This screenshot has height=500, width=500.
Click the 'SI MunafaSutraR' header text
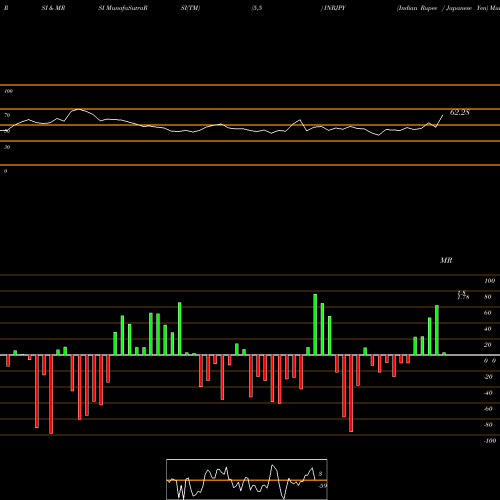[x=123, y=8]
